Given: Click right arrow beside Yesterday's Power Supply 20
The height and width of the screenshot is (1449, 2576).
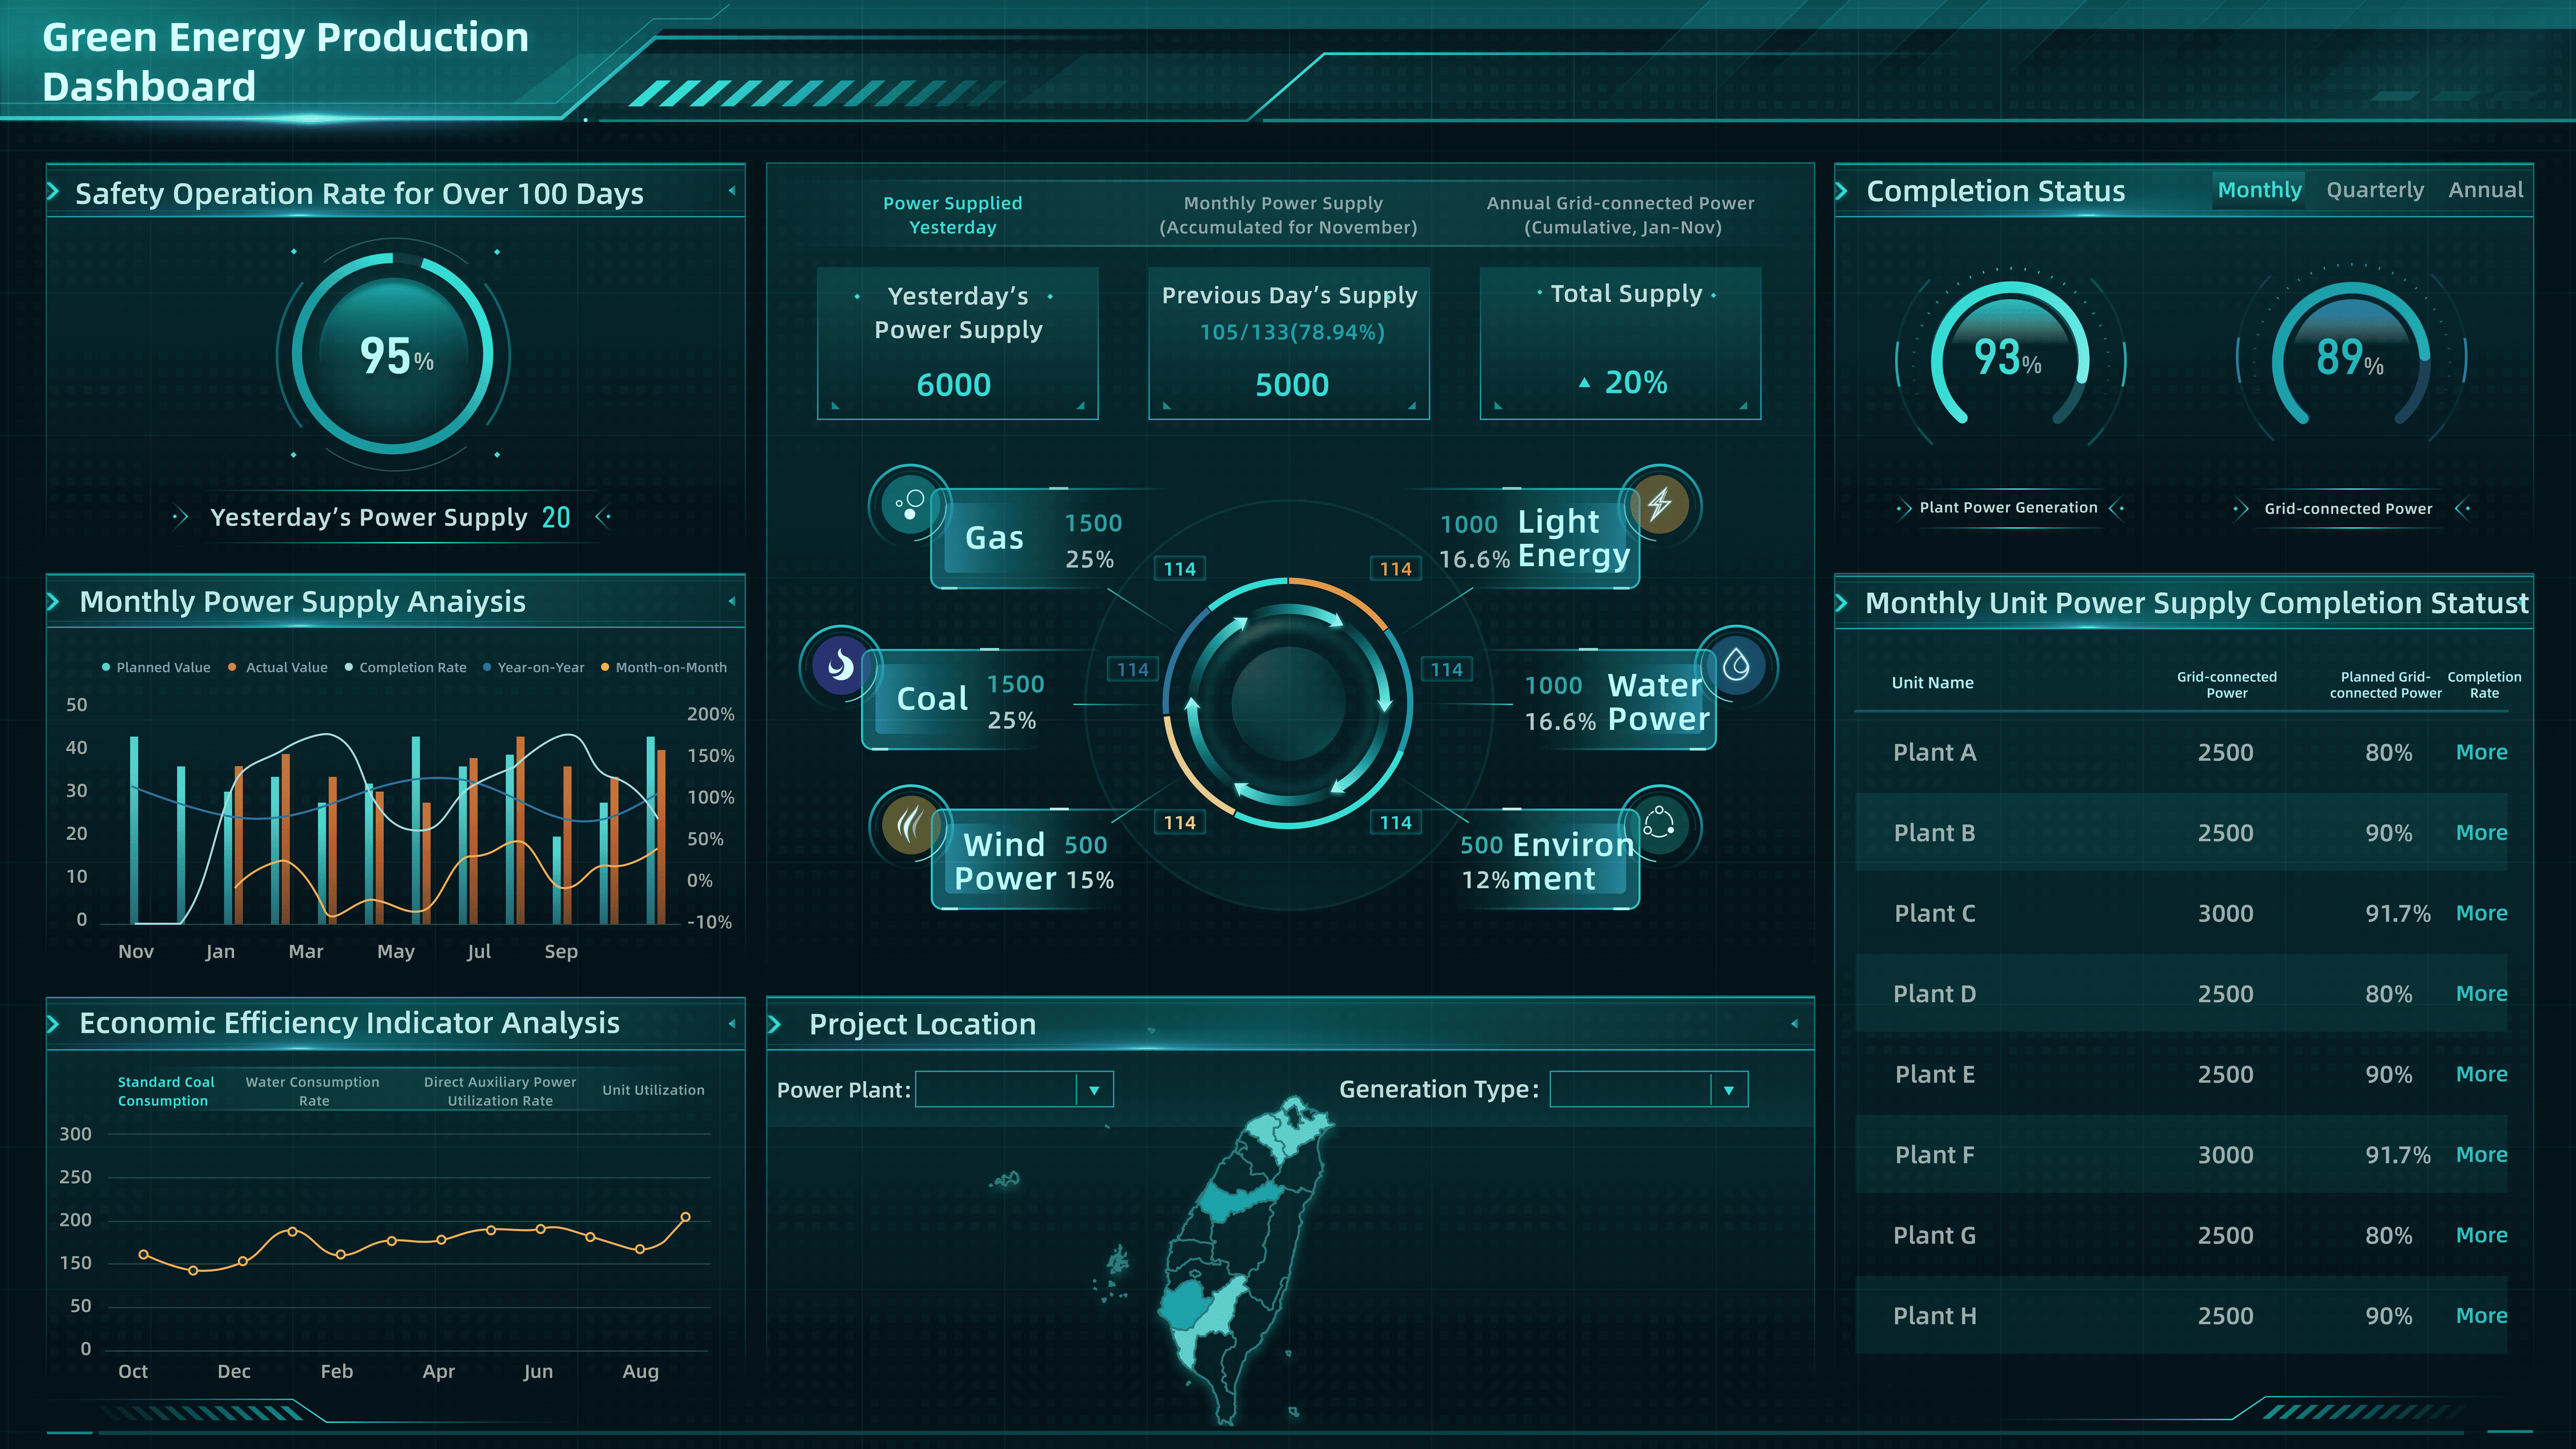Looking at the screenshot, I should (603, 517).
